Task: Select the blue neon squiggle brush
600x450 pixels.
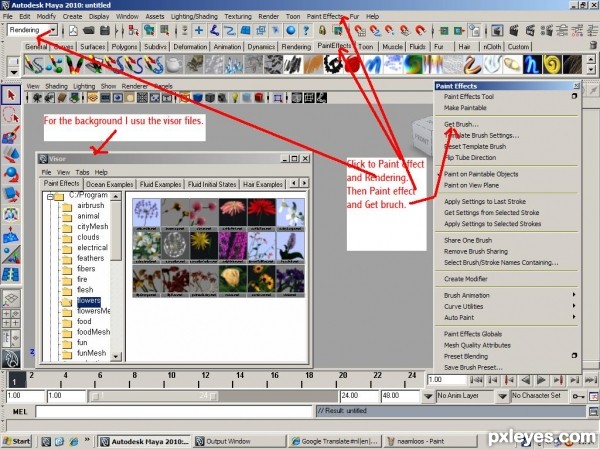Action: point(532,64)
